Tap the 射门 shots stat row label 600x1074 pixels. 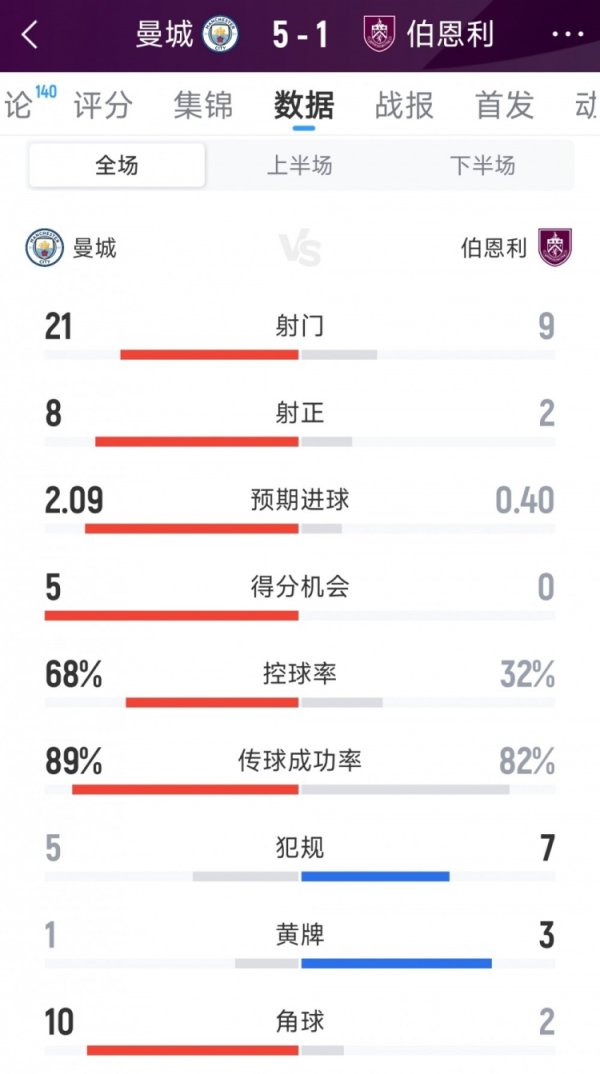(x=300, y=326)
